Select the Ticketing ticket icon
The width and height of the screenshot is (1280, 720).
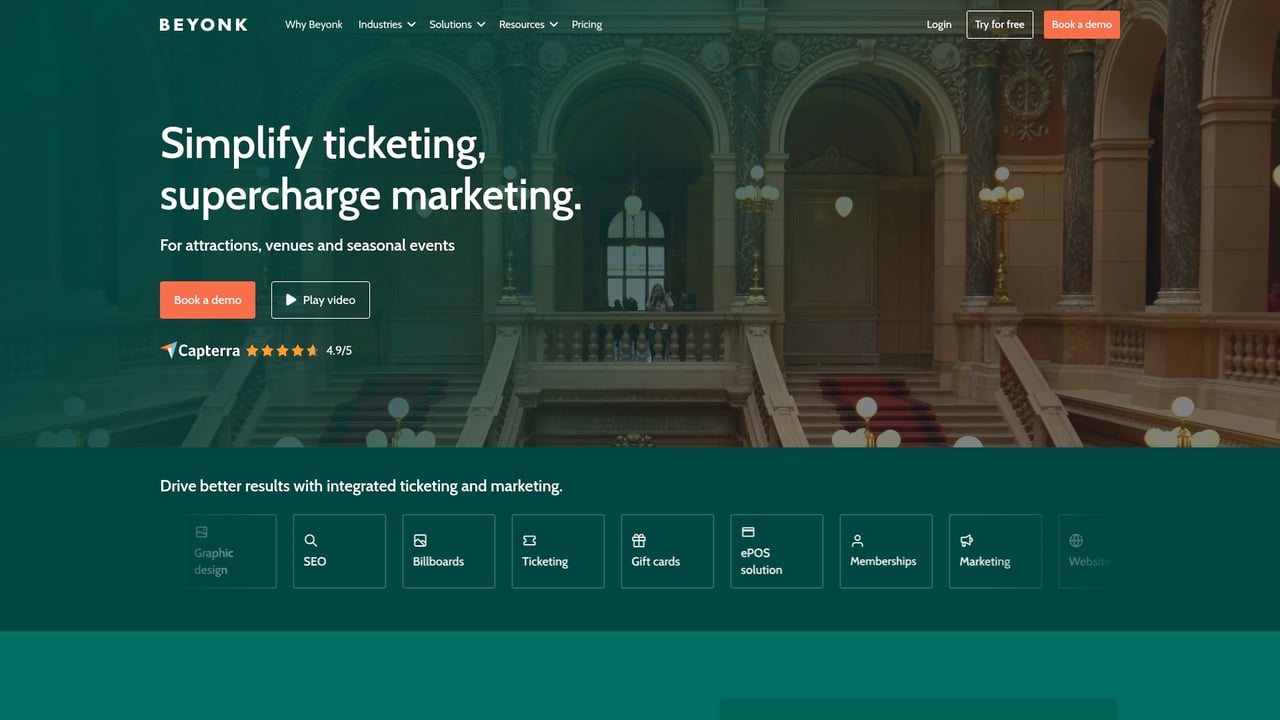click(529, 540)
